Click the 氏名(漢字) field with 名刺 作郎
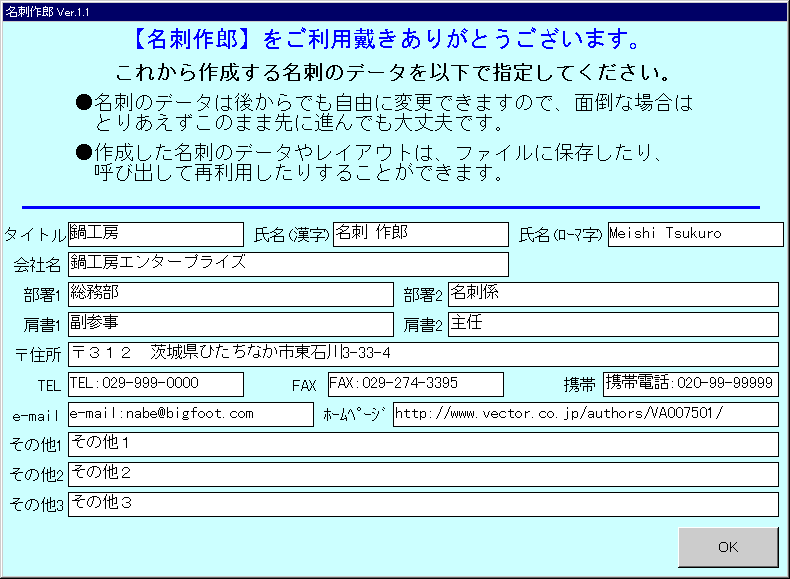The height and width of the screenshot is (579, 790). coord(421,234)
